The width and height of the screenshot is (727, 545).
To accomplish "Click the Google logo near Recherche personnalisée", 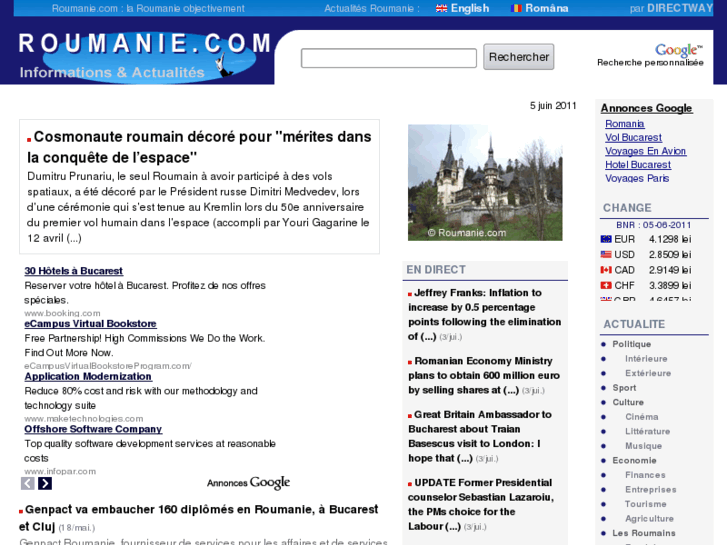I will (x=679, y=50).
